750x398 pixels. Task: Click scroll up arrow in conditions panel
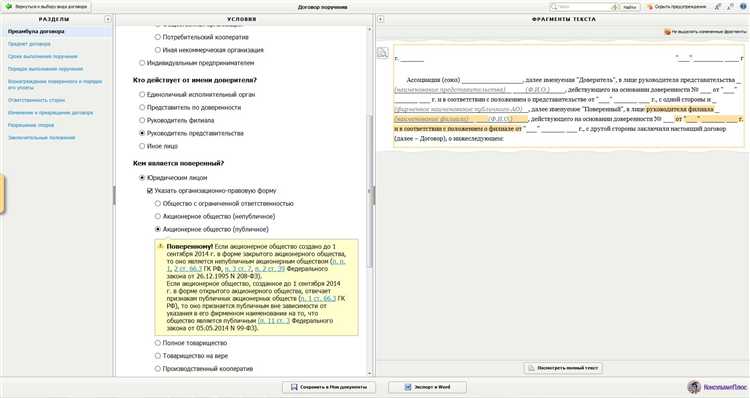point(369,30)
